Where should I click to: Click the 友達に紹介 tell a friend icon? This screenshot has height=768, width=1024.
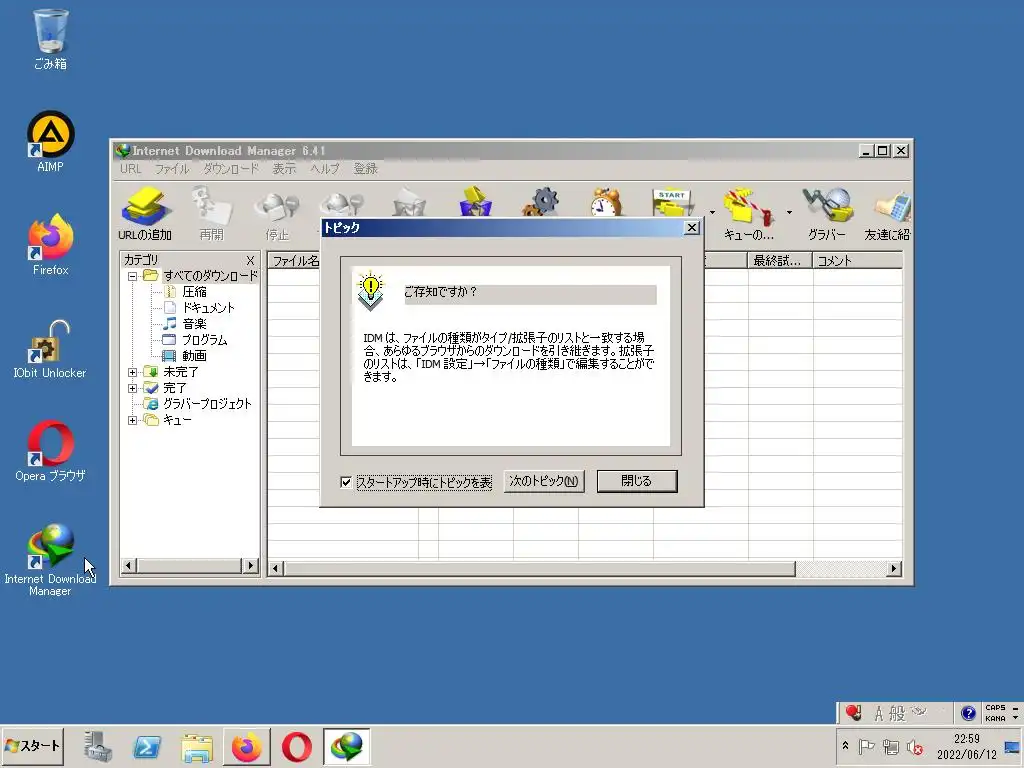888,213
